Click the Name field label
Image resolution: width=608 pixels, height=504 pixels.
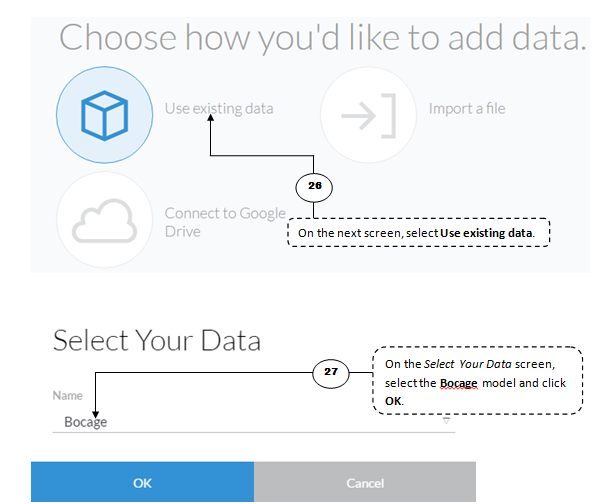[68, 395]
